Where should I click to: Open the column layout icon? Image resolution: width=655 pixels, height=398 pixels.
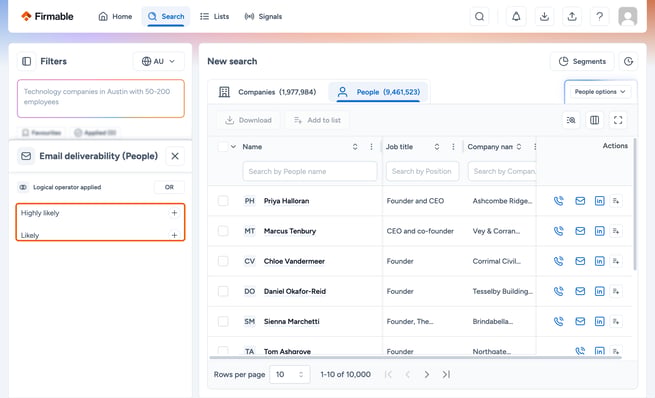point(594,120)
